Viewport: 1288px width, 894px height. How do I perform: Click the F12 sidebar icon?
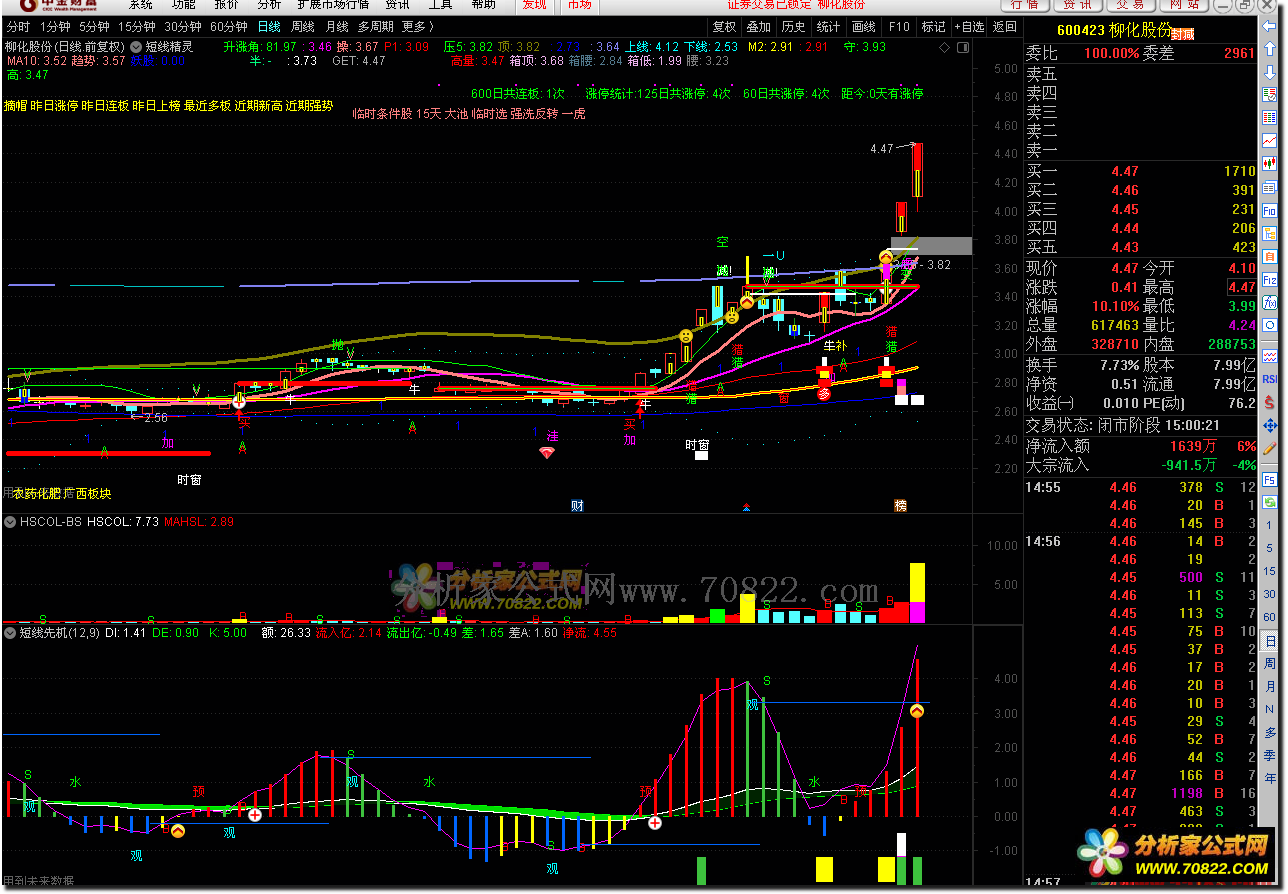[x=1269, y=279]
